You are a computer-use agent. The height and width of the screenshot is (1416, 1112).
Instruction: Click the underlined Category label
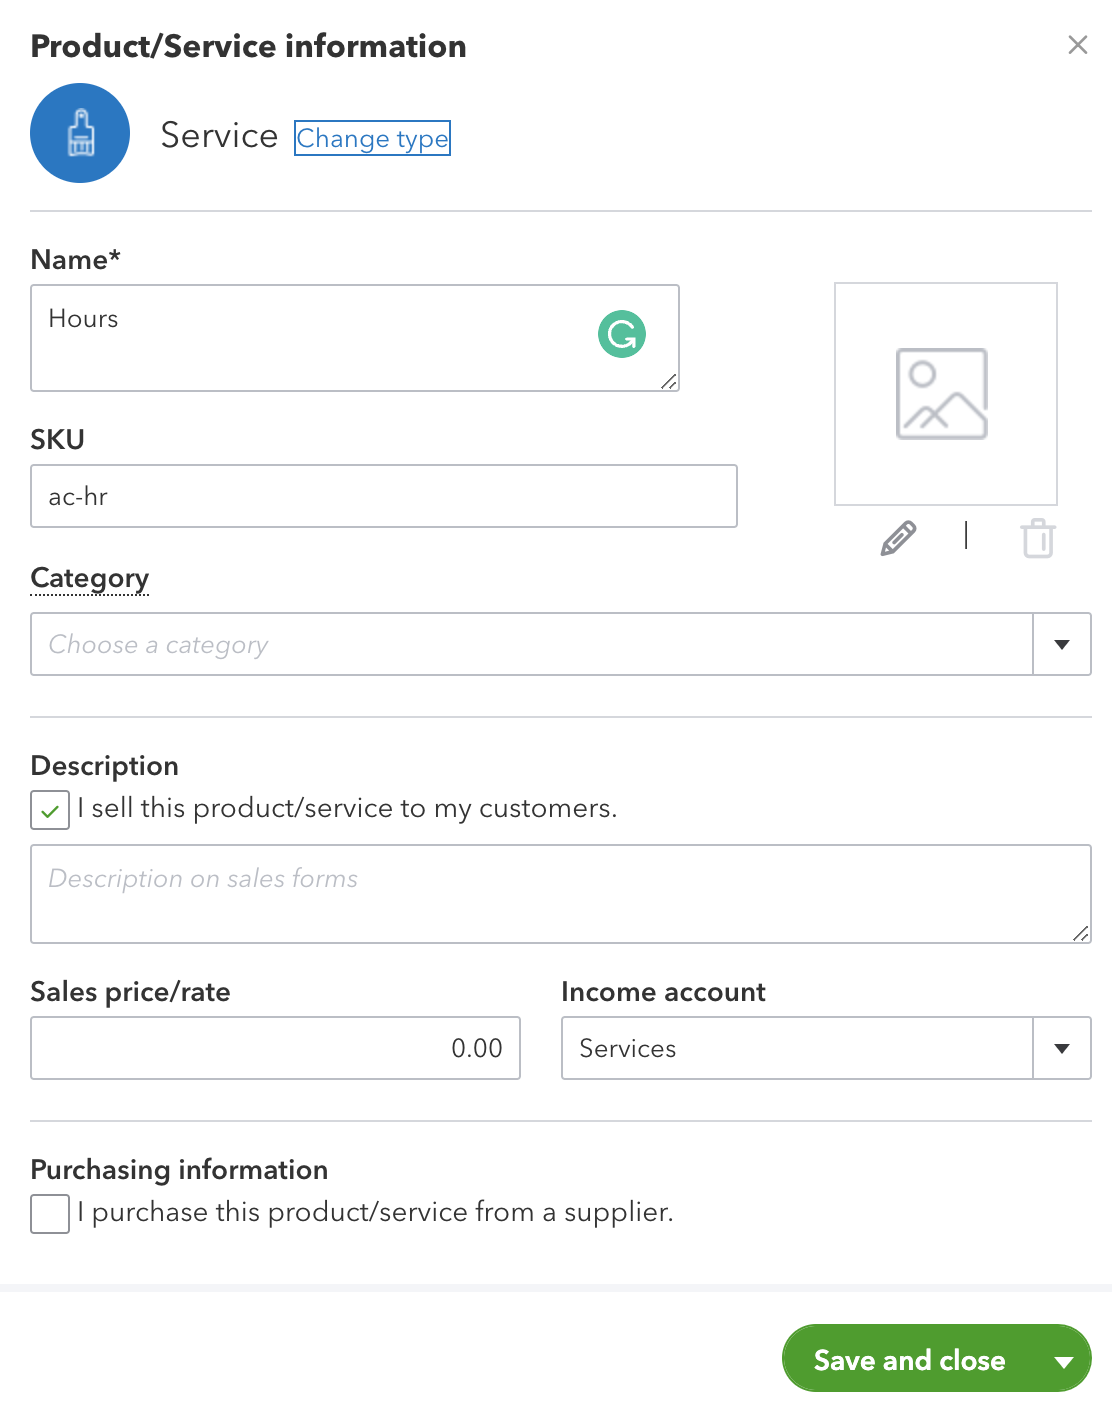point(89,578)
